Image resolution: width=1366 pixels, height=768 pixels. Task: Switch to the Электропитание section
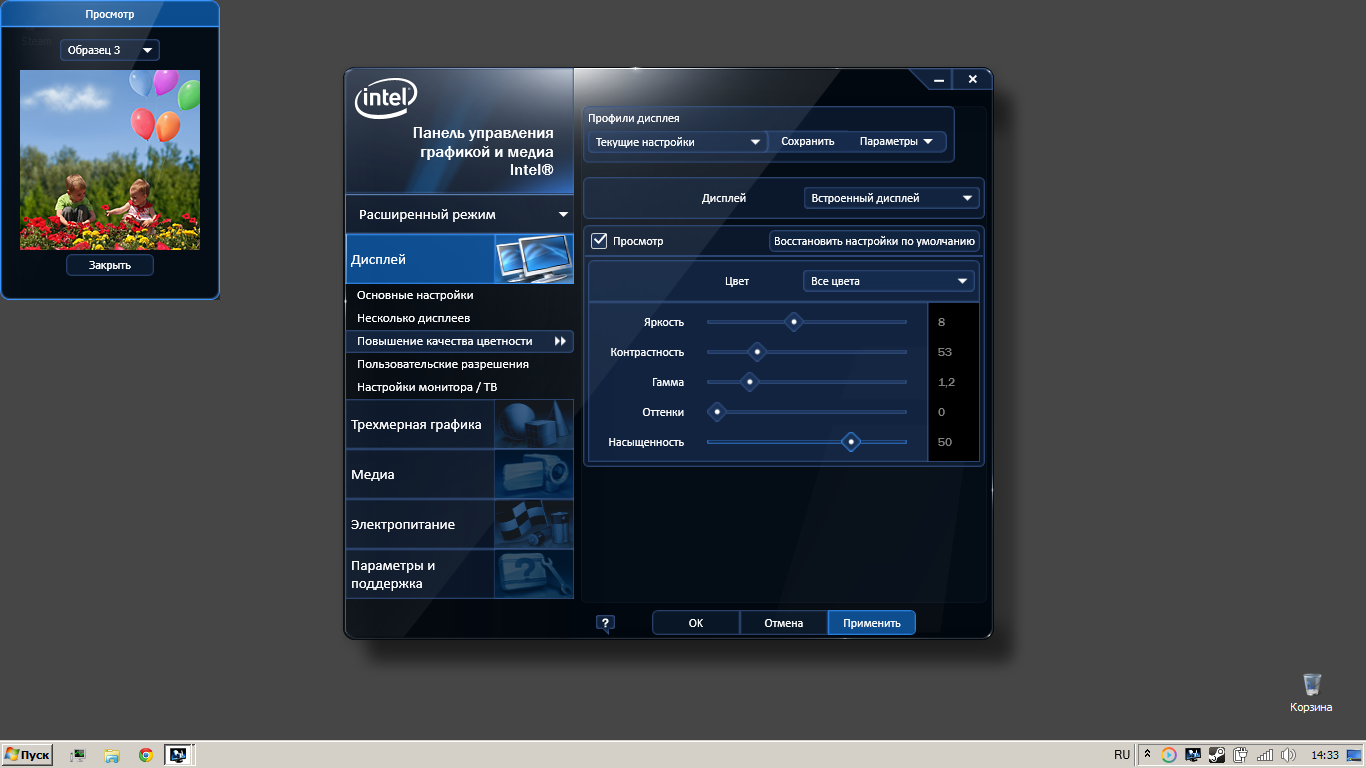point(460,524)
